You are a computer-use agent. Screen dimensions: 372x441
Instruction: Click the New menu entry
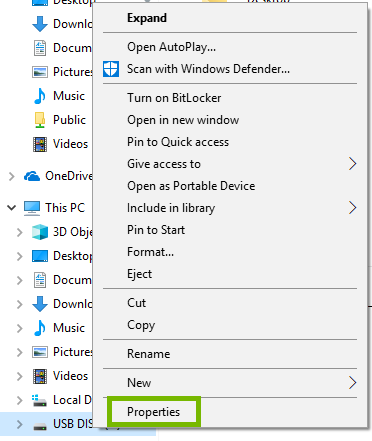[x=230, y=383]
